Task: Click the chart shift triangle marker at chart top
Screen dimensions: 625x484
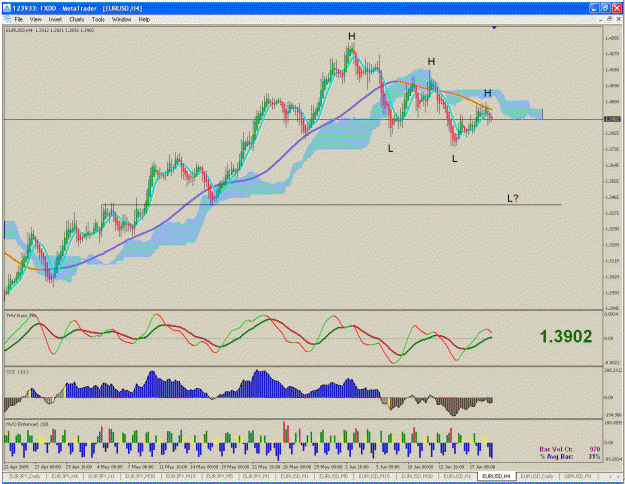Action: pyautogui.click(x=494, y=28)
